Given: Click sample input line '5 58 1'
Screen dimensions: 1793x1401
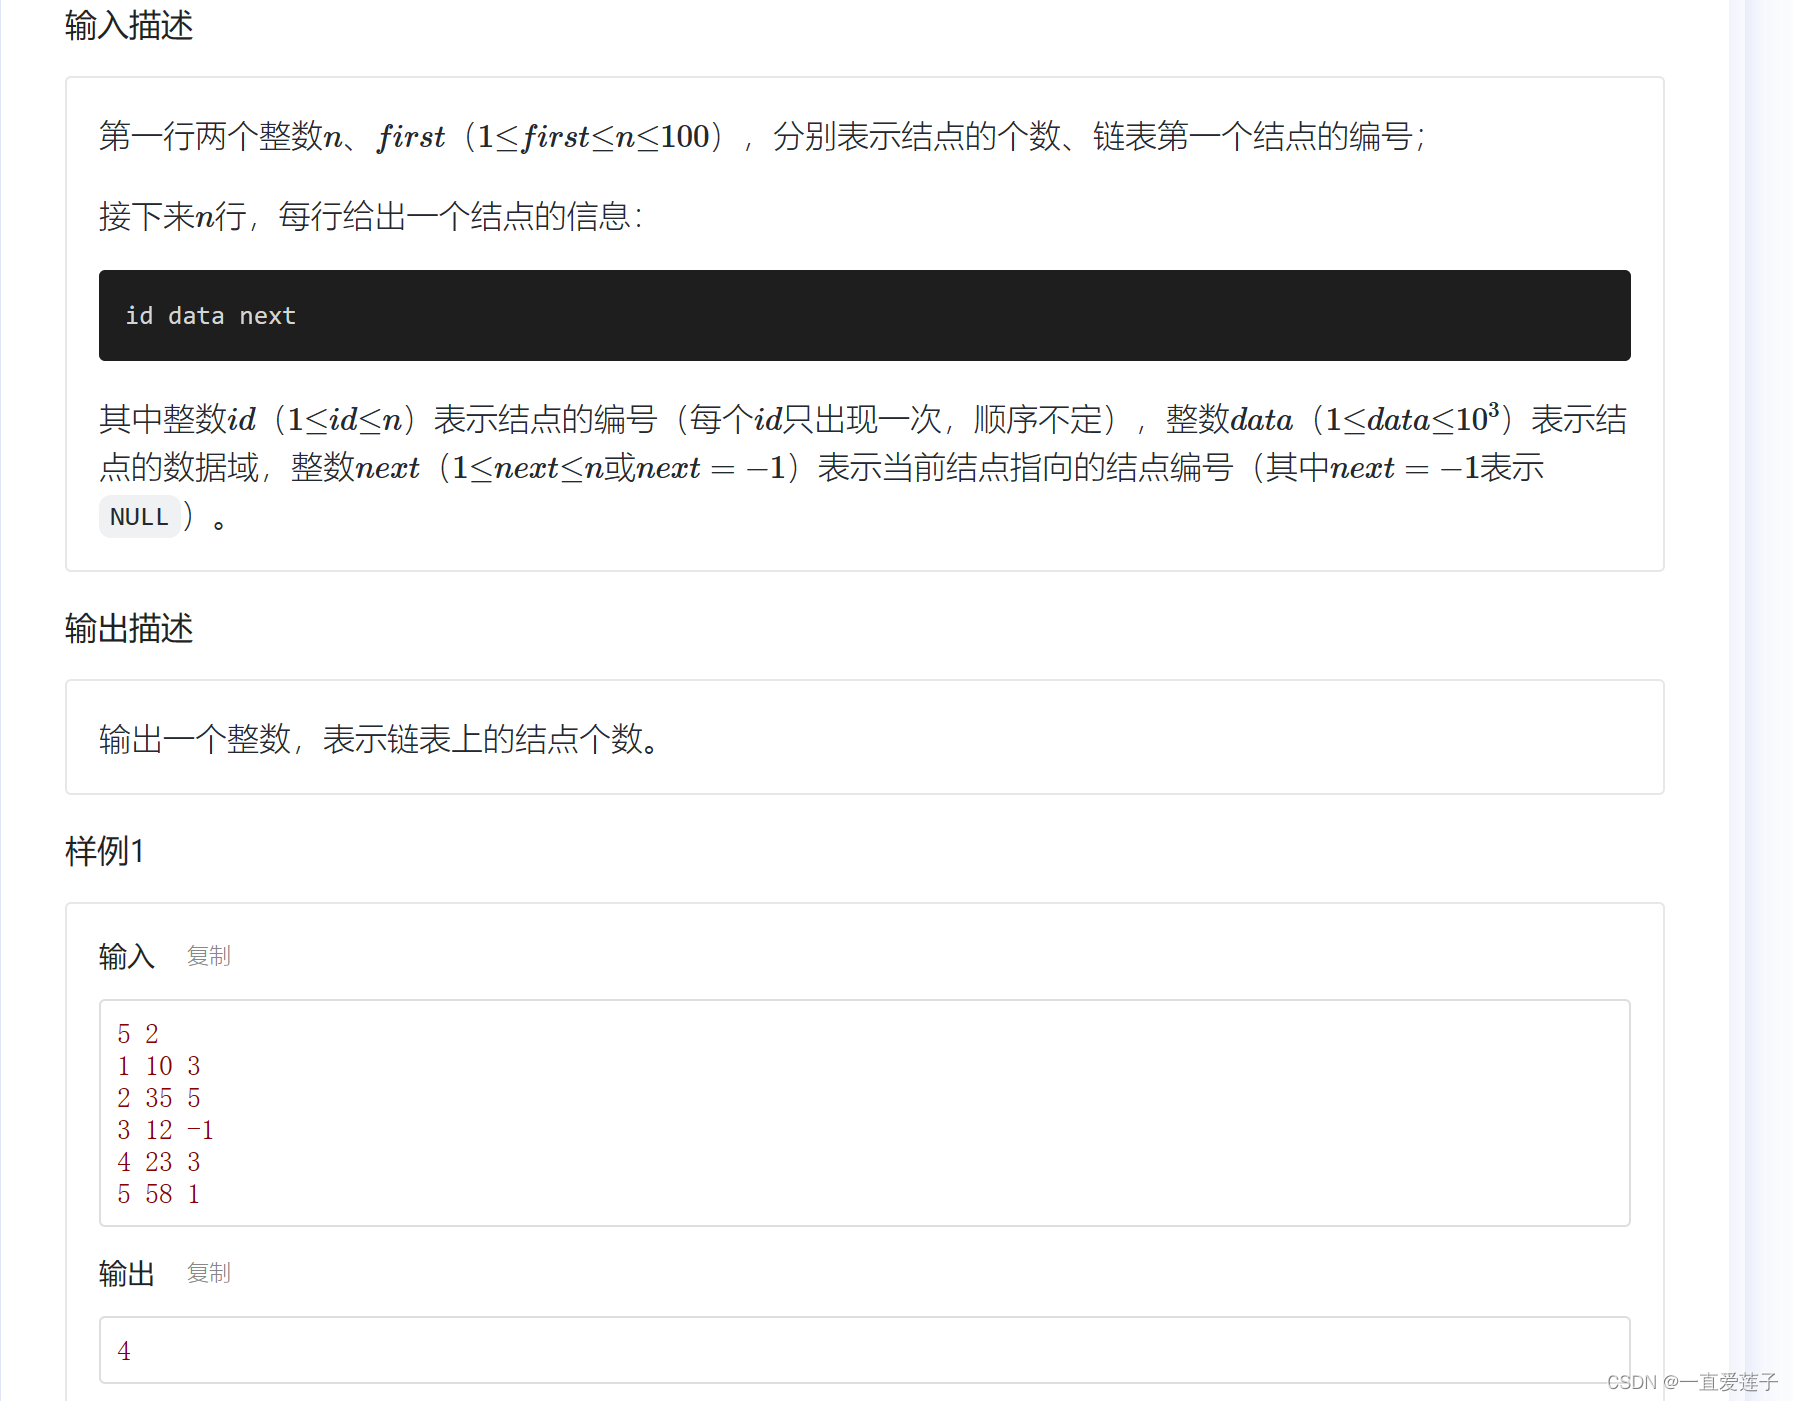Looking at the screenshot, I should [x=159, y=1194].
